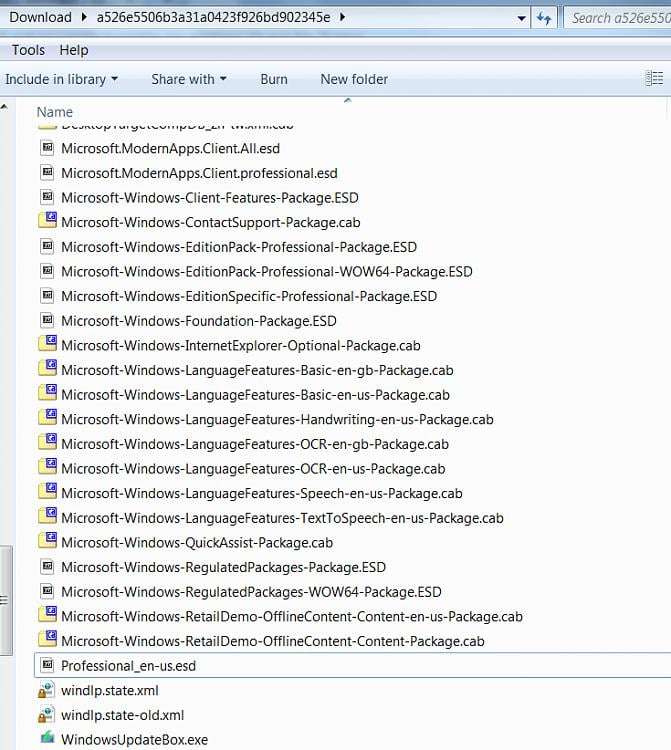Click the LanguageFeatures-OCR-en-us cab icon

(47, 467)
